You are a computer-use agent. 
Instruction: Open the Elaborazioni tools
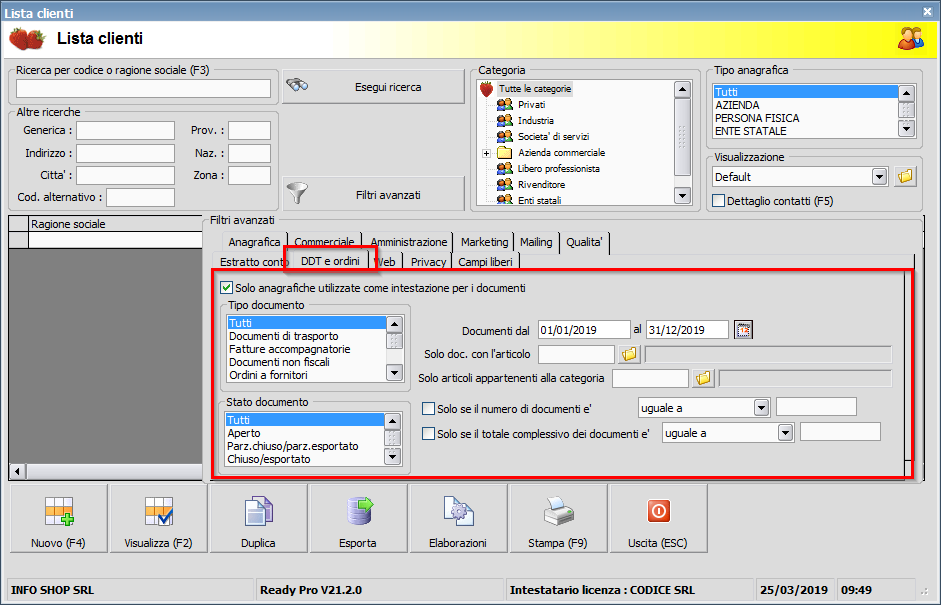point(458,519)
